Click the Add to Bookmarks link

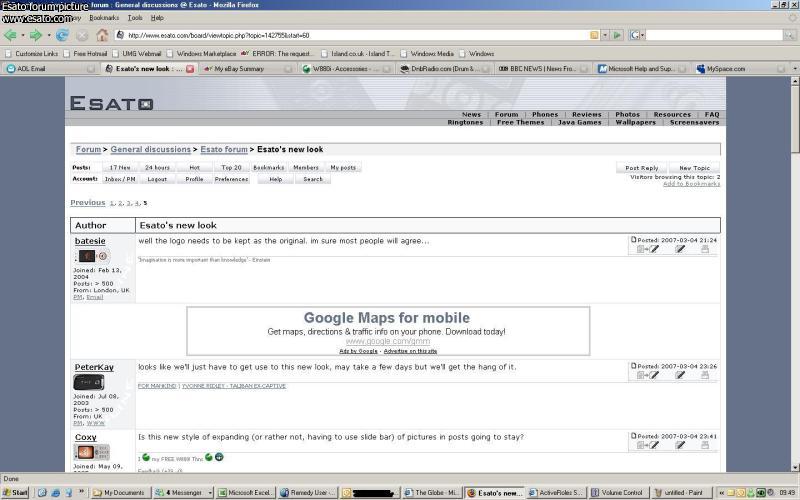click(x=691, y=184)
